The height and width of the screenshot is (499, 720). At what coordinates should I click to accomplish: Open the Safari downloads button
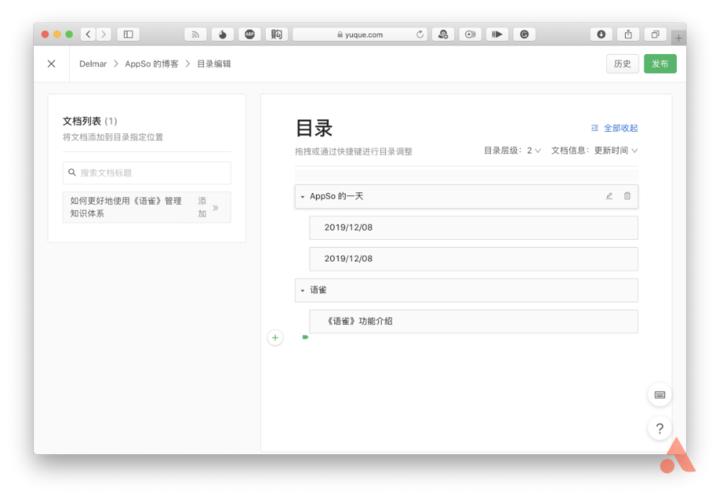[601, 34]
